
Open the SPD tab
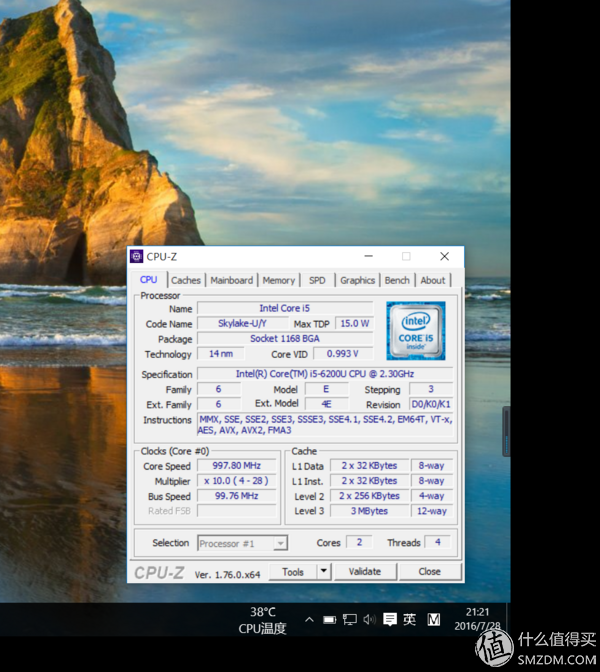pos(317,280)
